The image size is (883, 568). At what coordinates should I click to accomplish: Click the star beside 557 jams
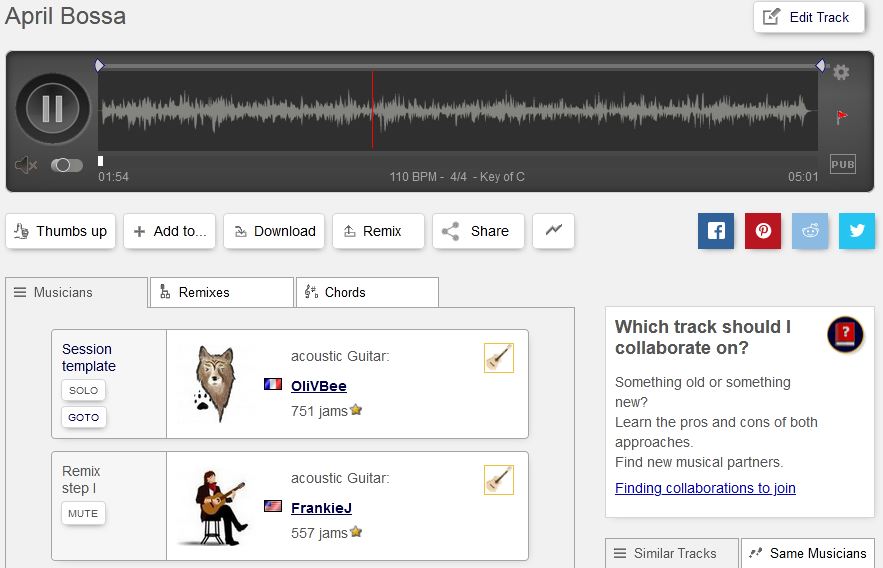(x=356, y=531)
